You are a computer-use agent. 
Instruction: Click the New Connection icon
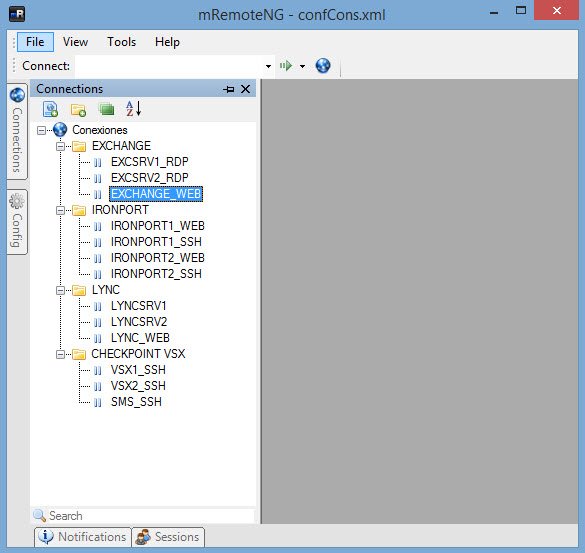click(x=50, y=109)
